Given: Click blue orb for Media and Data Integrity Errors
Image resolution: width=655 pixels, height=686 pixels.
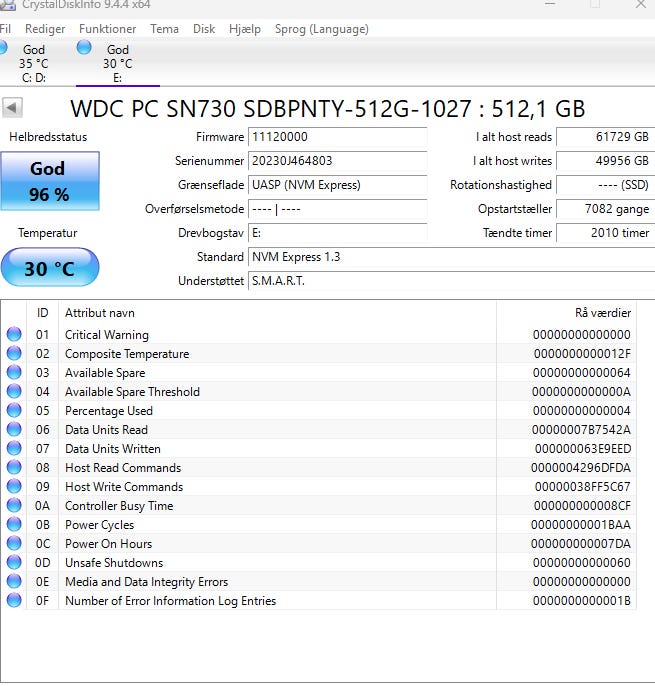Looking at the screenshot, I should [x=14, y=582].
